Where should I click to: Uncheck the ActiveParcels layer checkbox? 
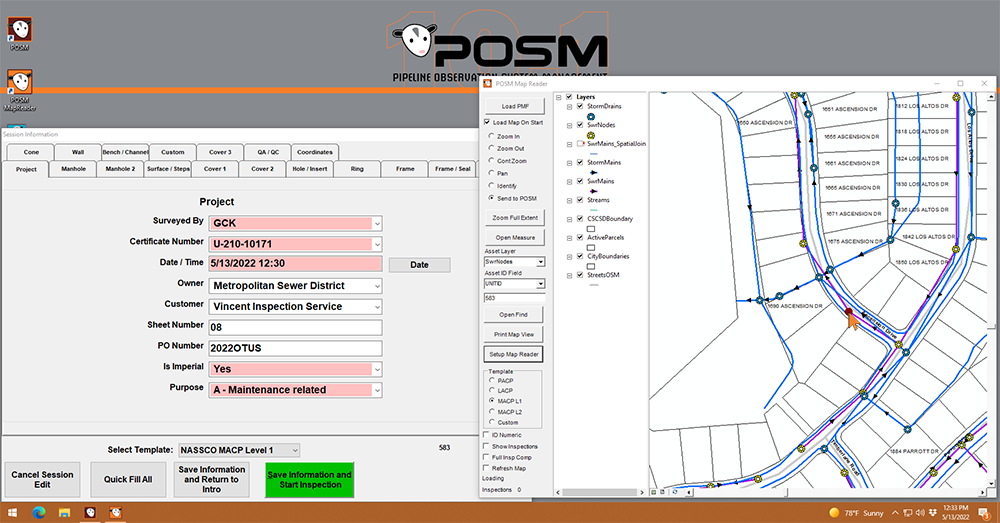580,237
